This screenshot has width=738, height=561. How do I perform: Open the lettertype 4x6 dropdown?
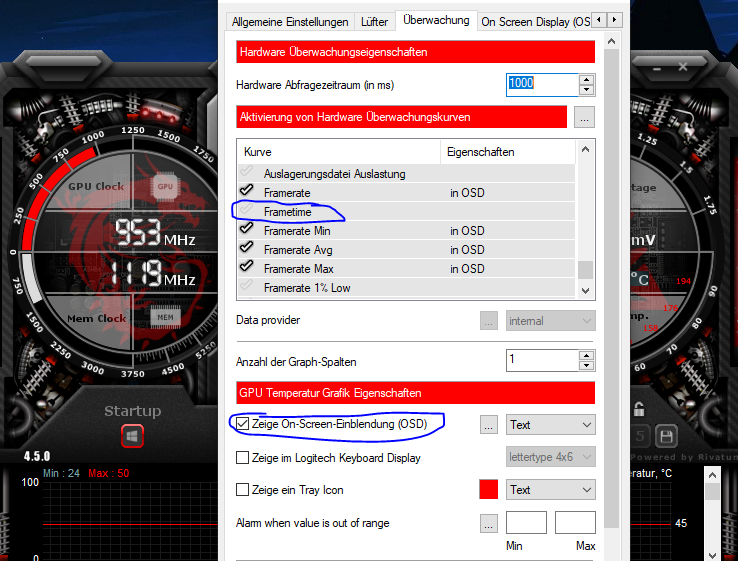coord(551,457)
